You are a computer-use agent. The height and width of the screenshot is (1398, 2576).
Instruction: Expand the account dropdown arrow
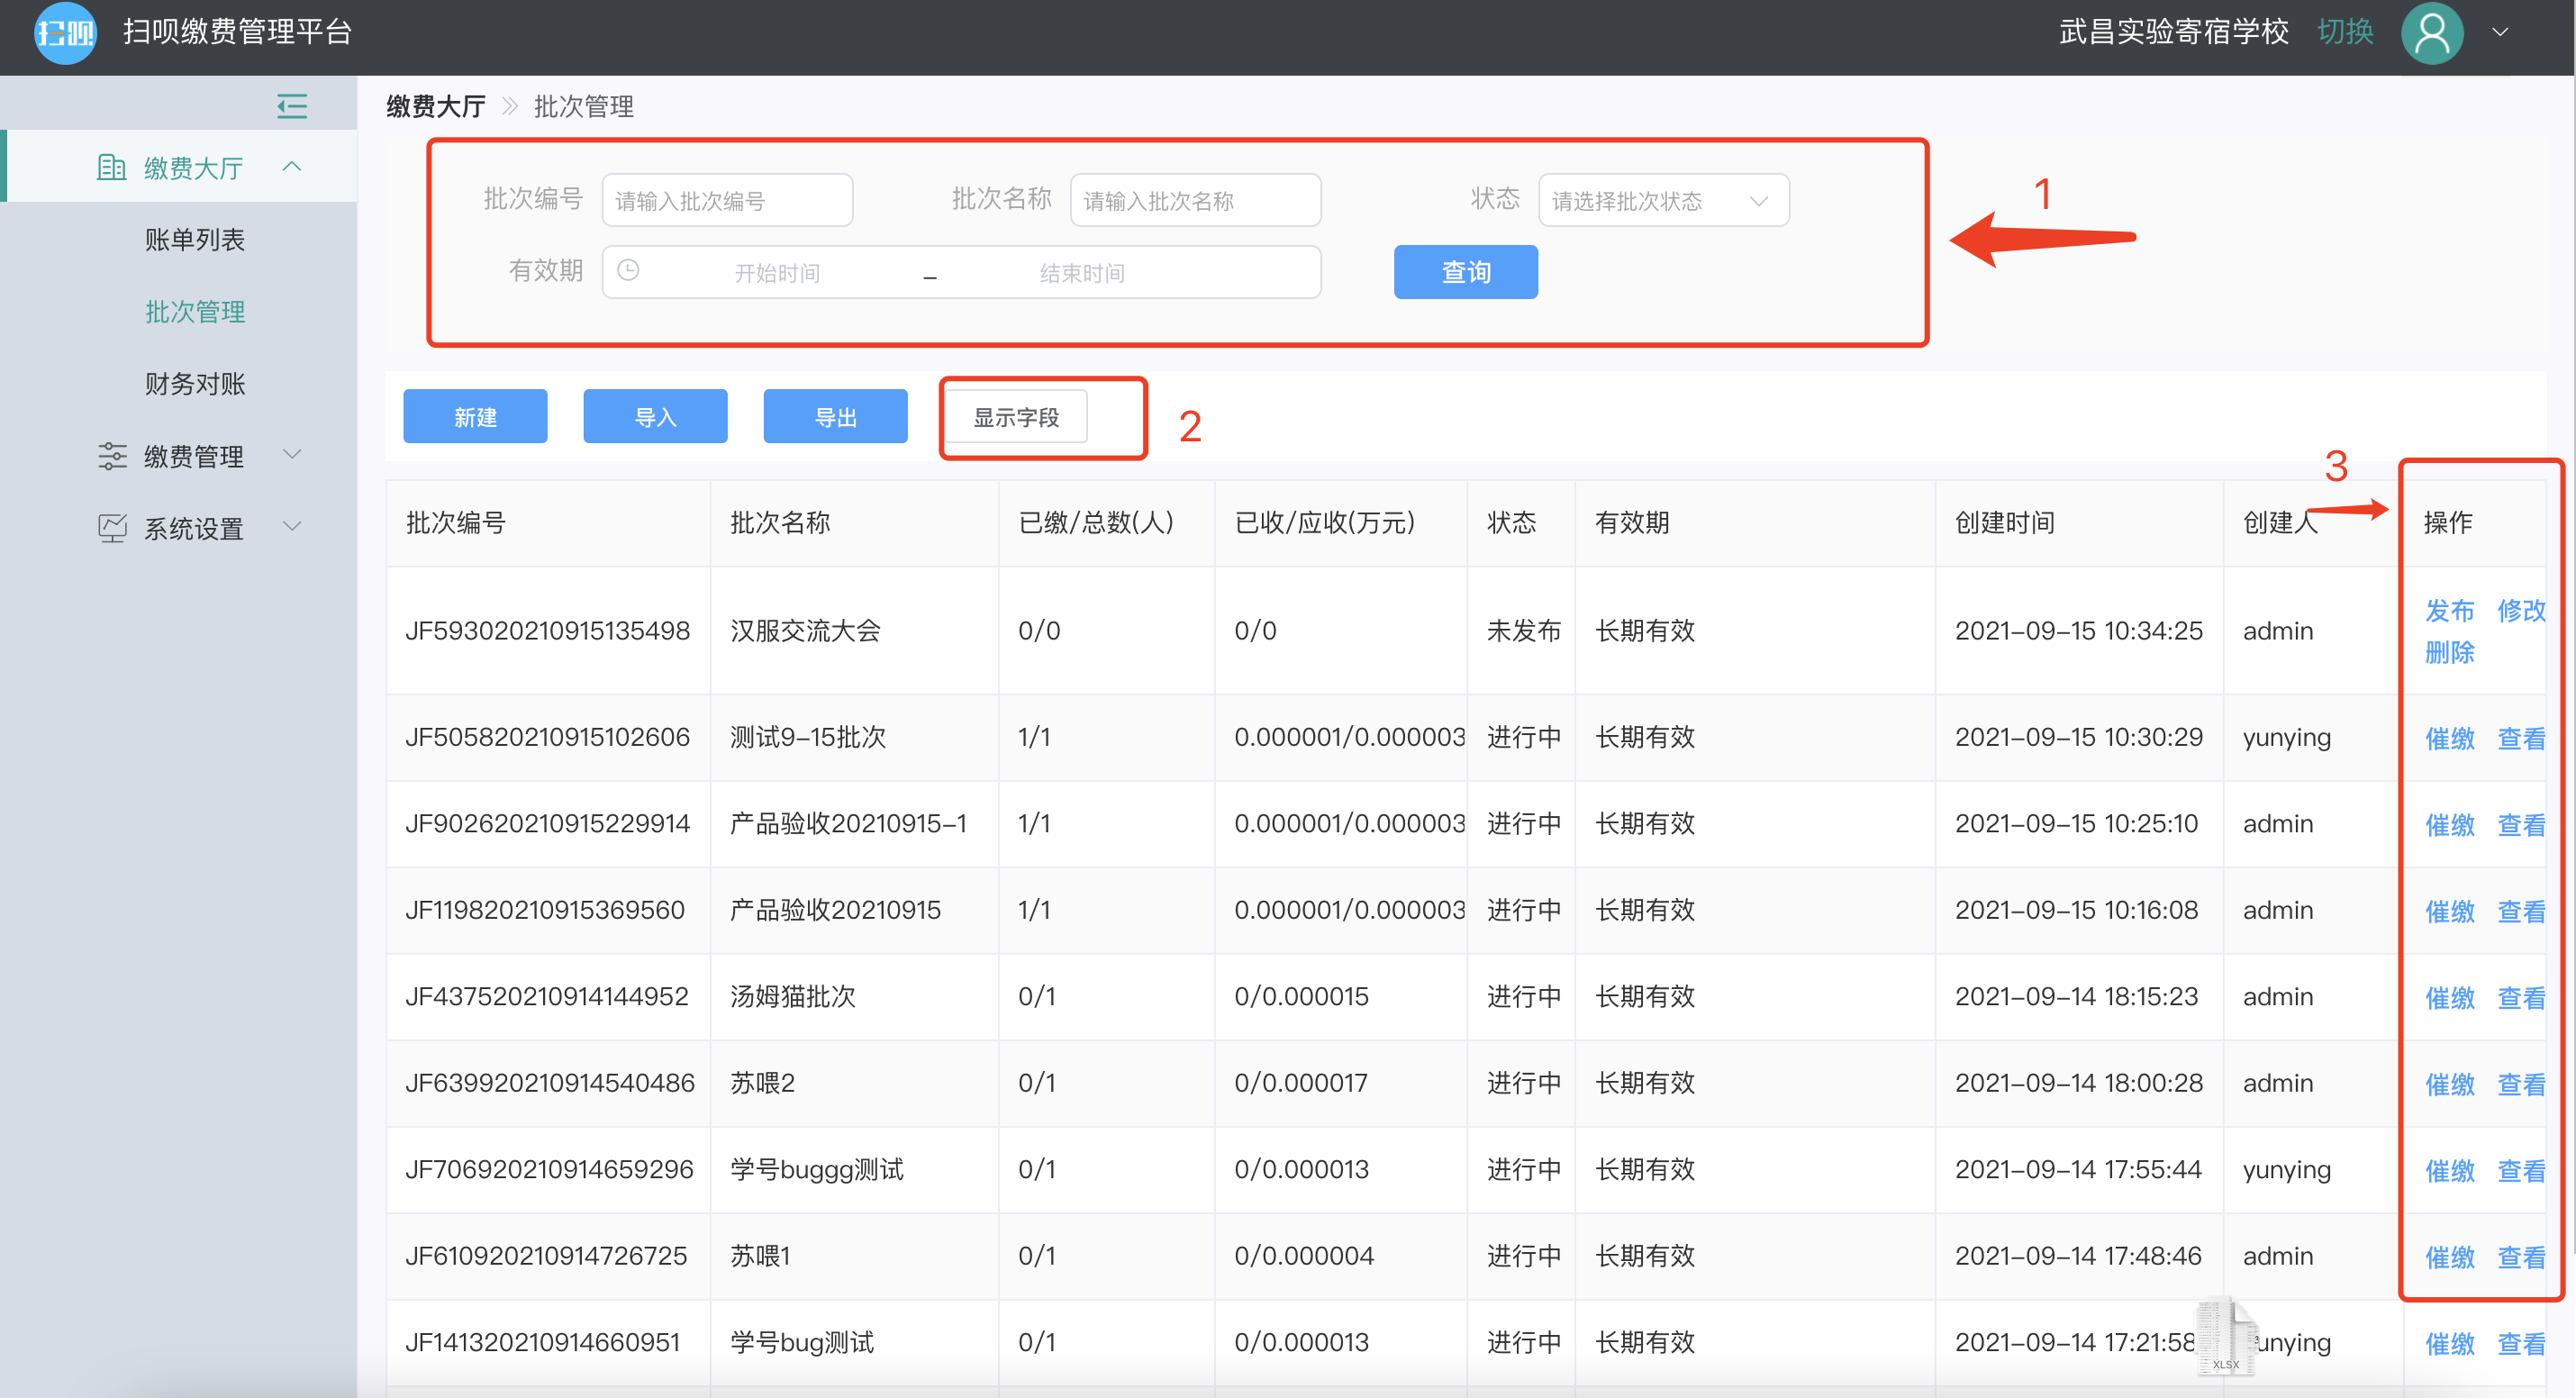pos(2500,33)
